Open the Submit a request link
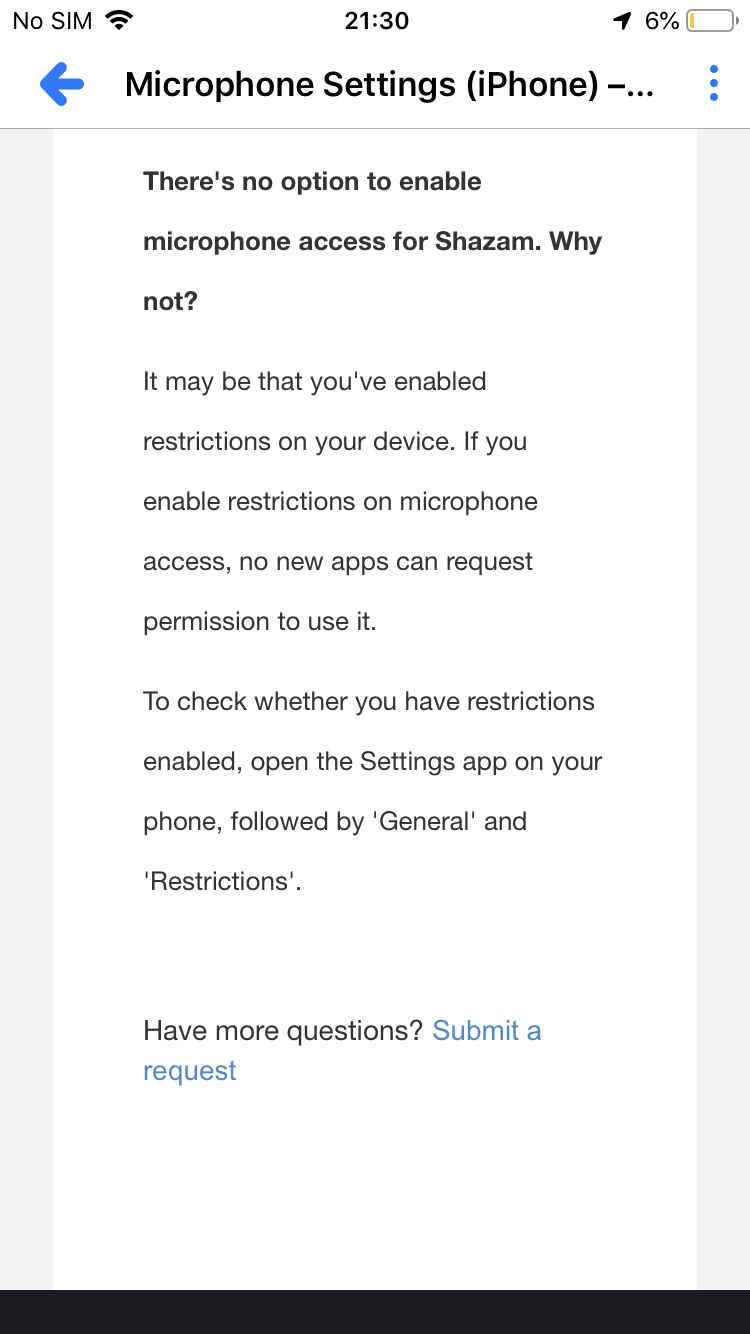The image size is (750, 1334). tap(486, 1031)
